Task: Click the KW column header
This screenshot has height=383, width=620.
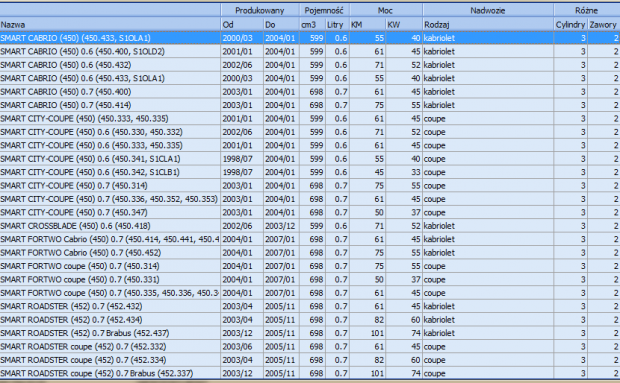Action: [x=404, y=25]
